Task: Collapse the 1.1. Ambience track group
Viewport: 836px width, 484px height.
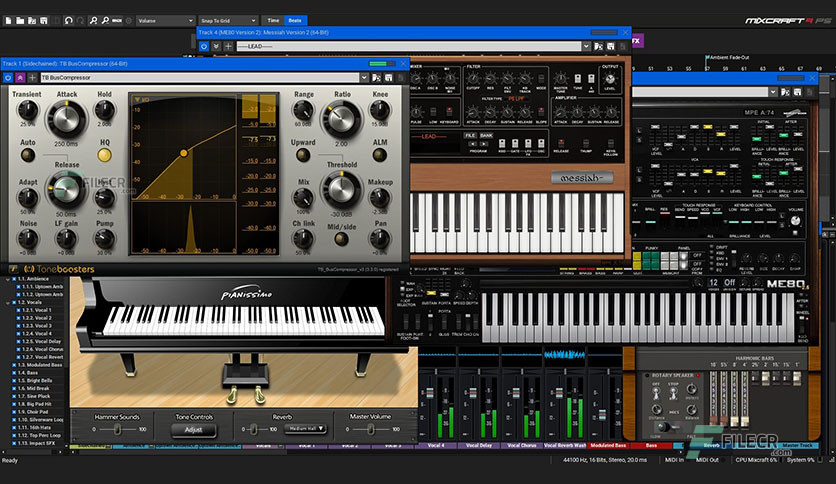Action: click(7, 279)
